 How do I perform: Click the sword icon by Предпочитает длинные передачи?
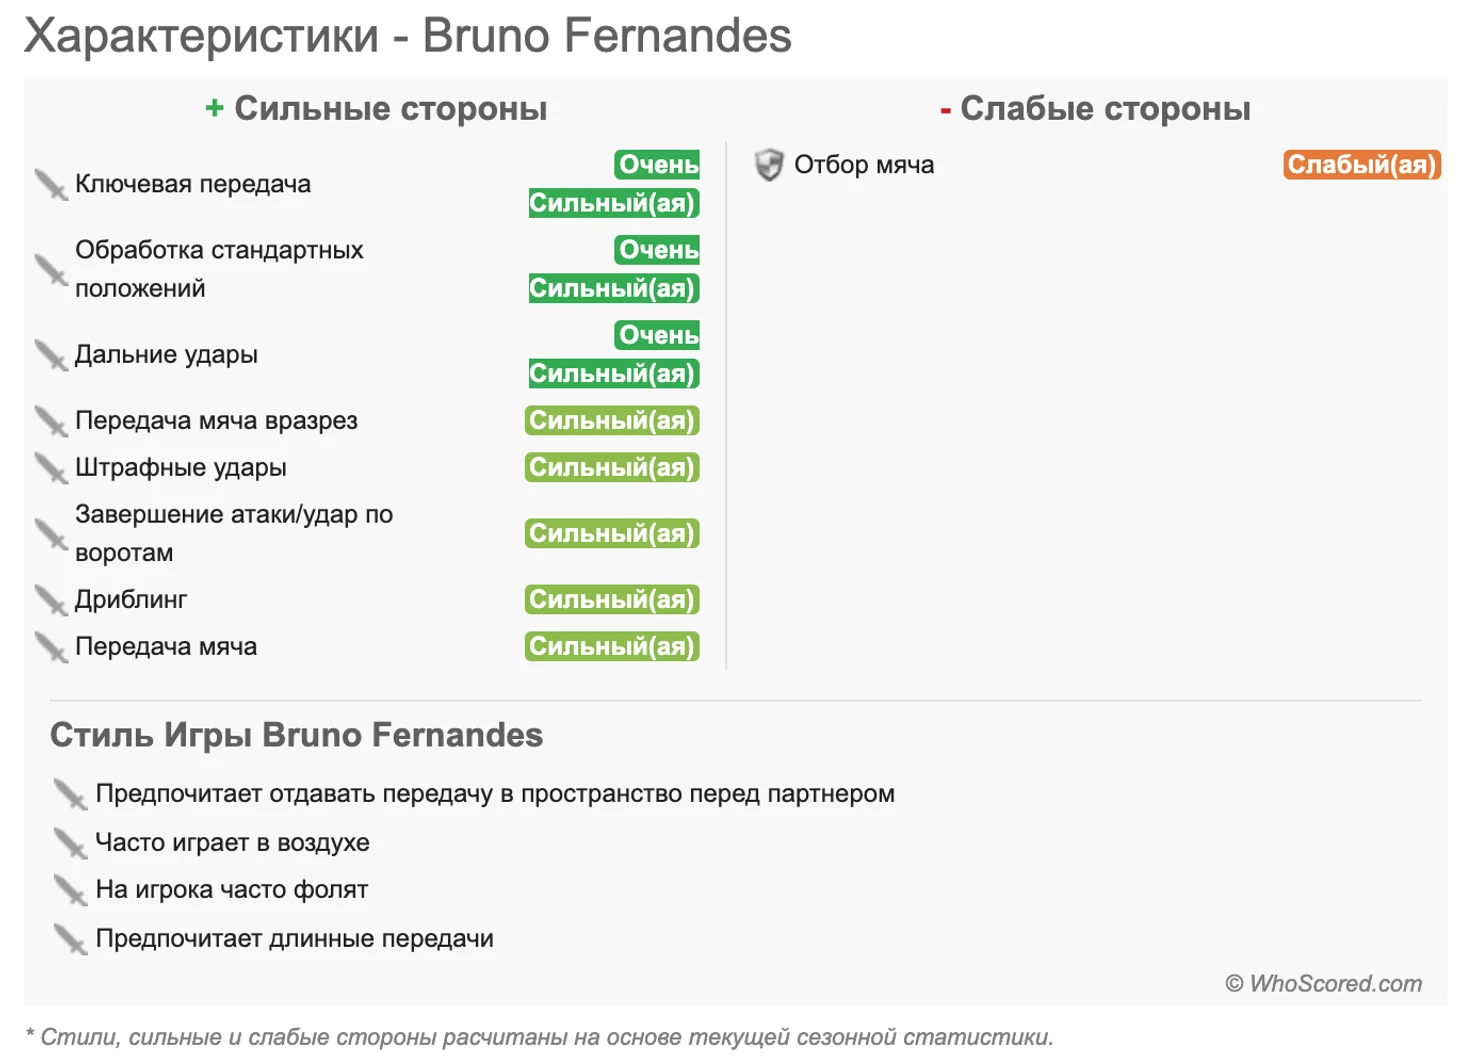[71, 939]
